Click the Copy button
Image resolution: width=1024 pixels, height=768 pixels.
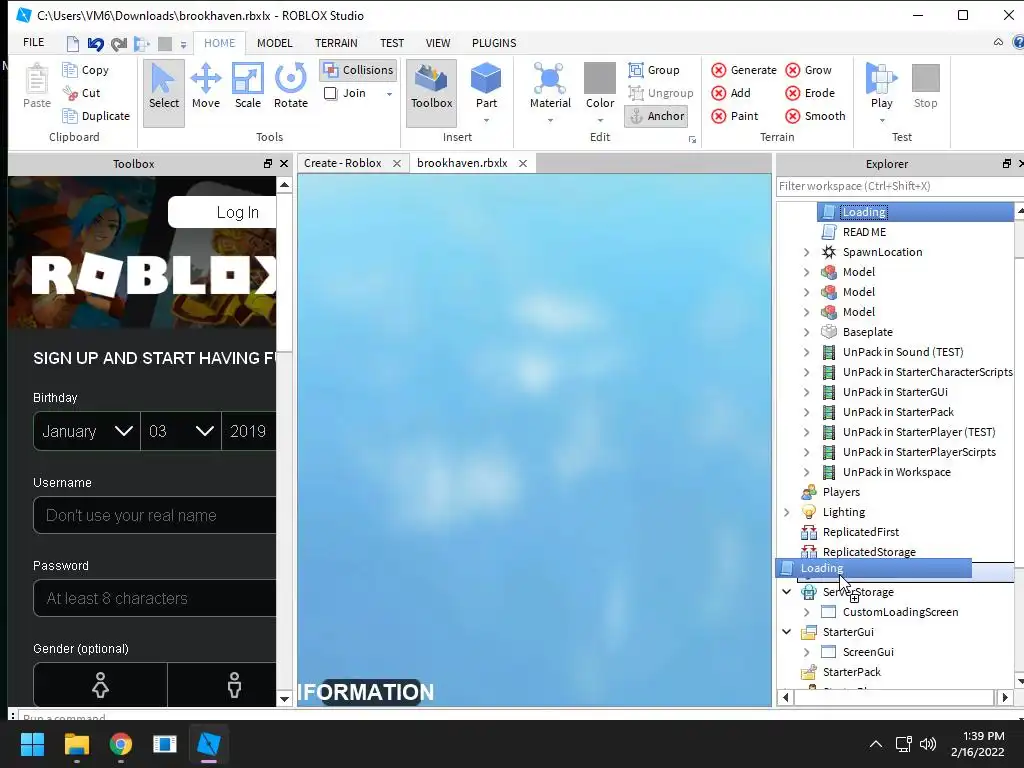coord(86,70)
